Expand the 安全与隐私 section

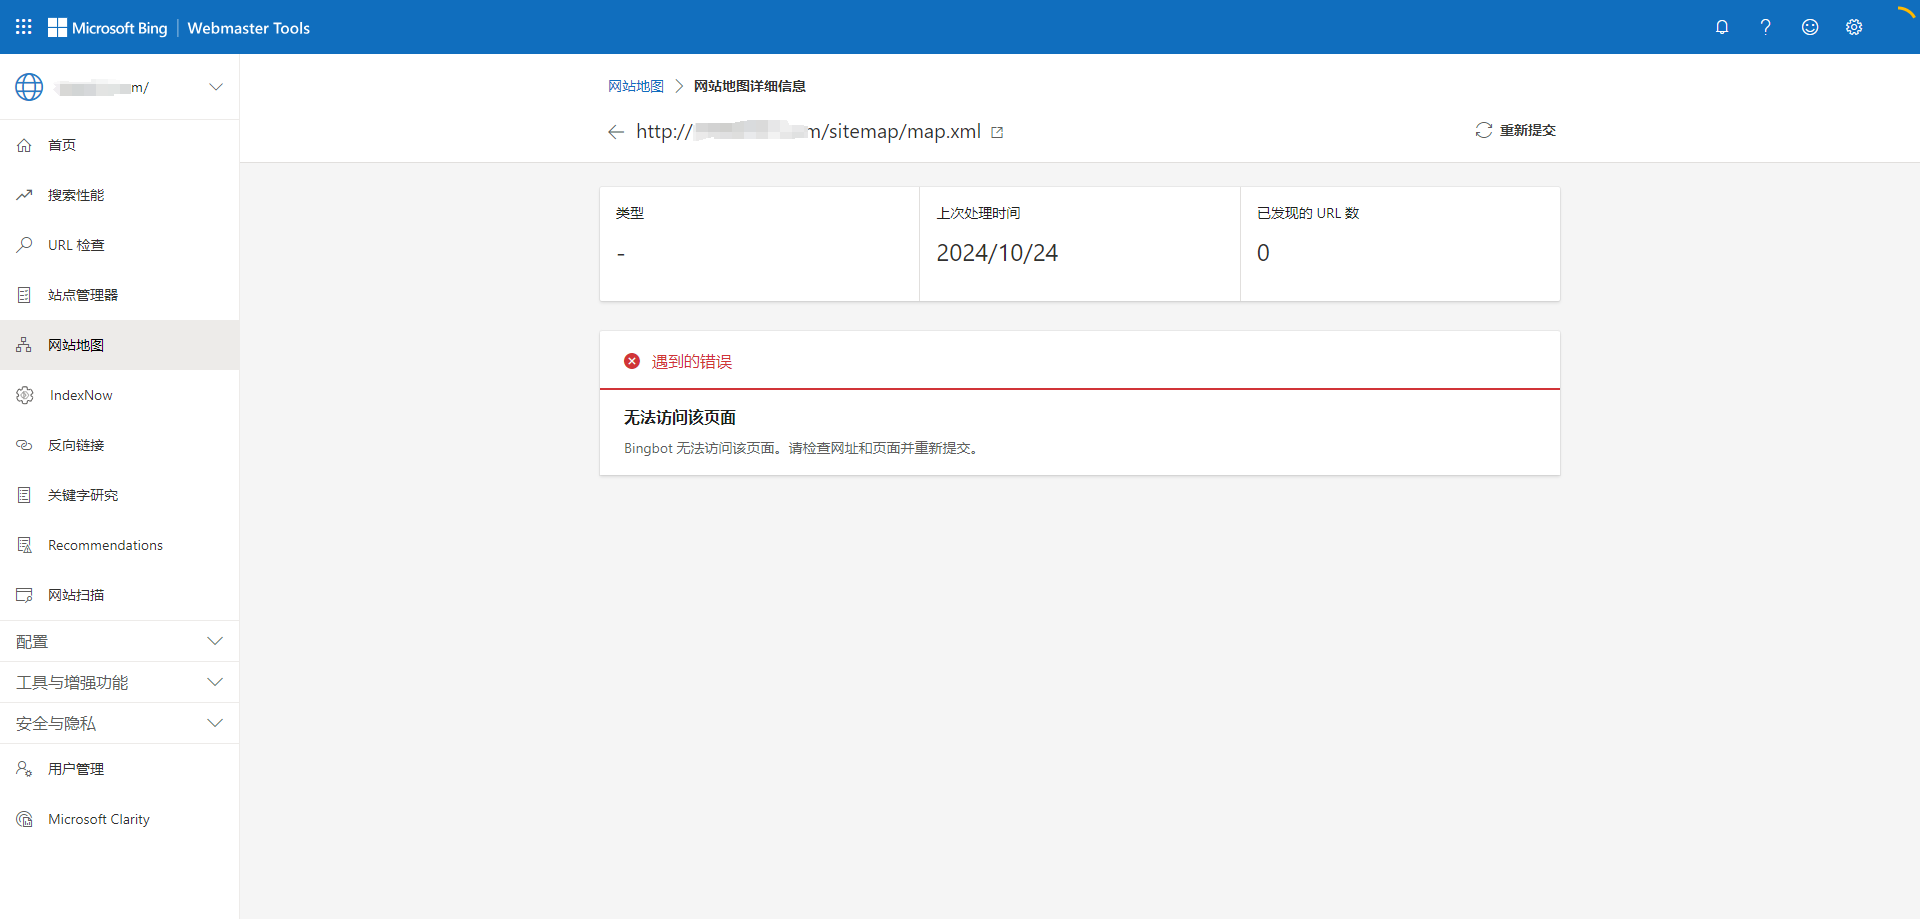pos(120,723)
